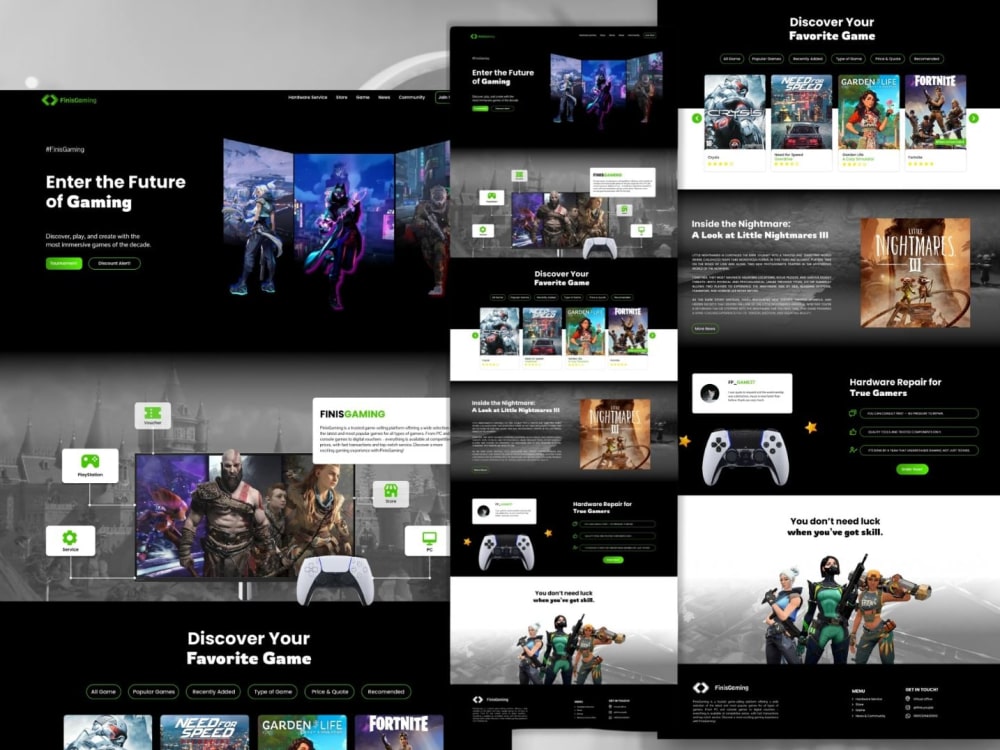
Task: Click the FinisGaming logo in the middle mockup header
Action: [482, 36]
